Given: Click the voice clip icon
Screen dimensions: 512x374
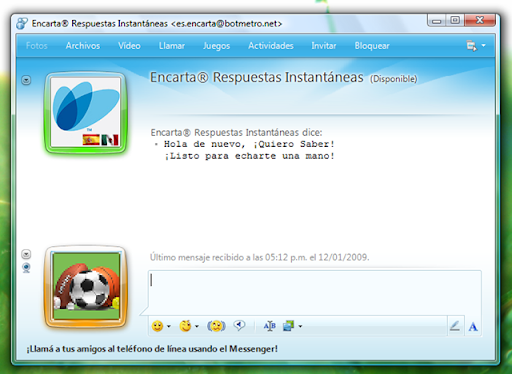Looking at the screenshot, I should tap(239, 326).
